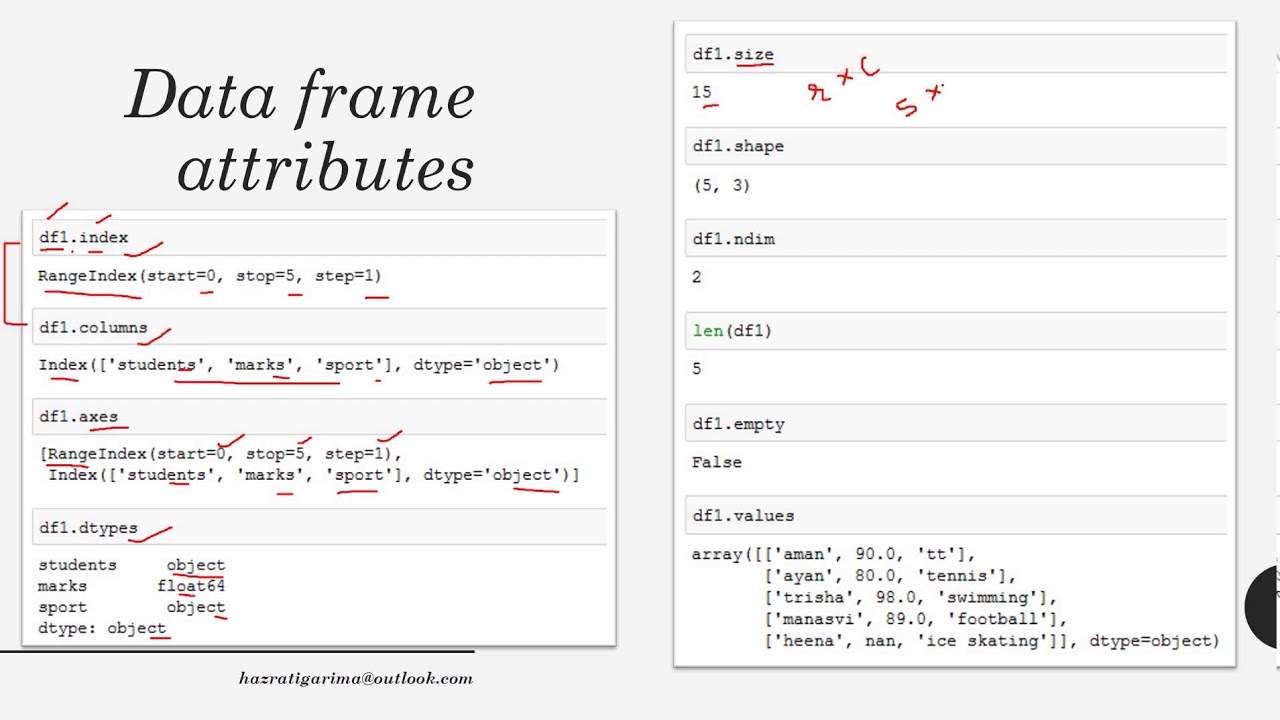Focus the len(df1) code cell
The height and width of the screenshot is (720, 1280).
(x=955, y=331)
